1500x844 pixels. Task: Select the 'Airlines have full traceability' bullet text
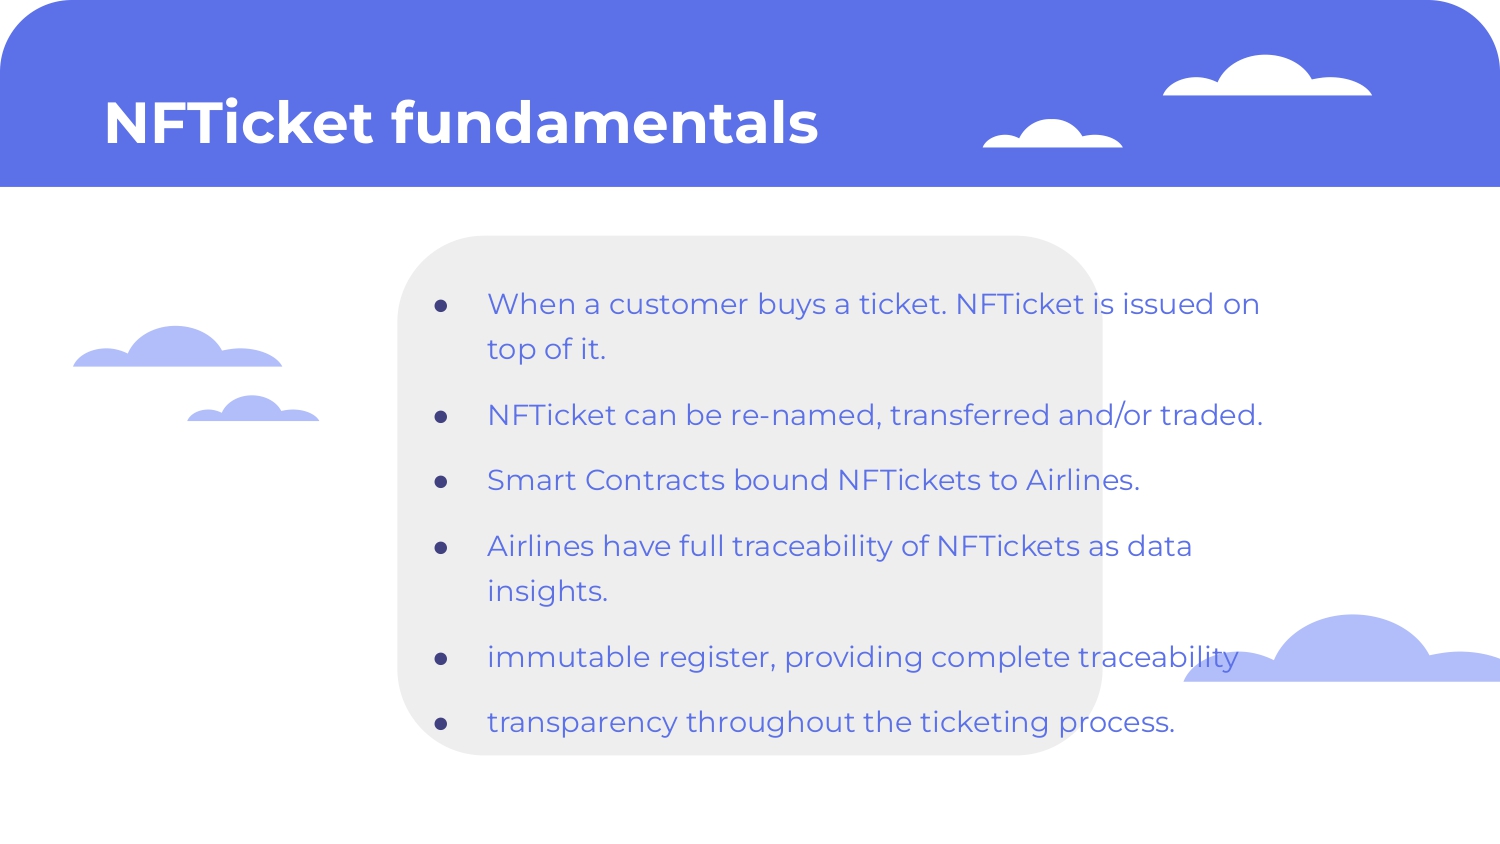(839, 546)
